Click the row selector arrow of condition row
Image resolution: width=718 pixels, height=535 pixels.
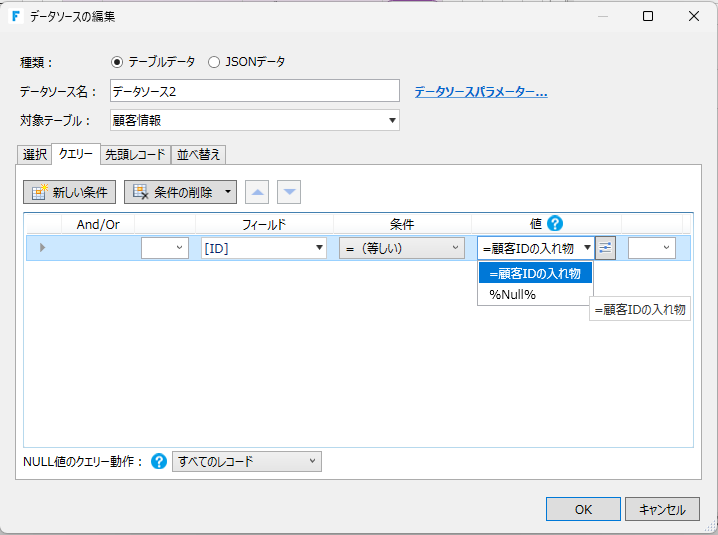coord(42,248)
